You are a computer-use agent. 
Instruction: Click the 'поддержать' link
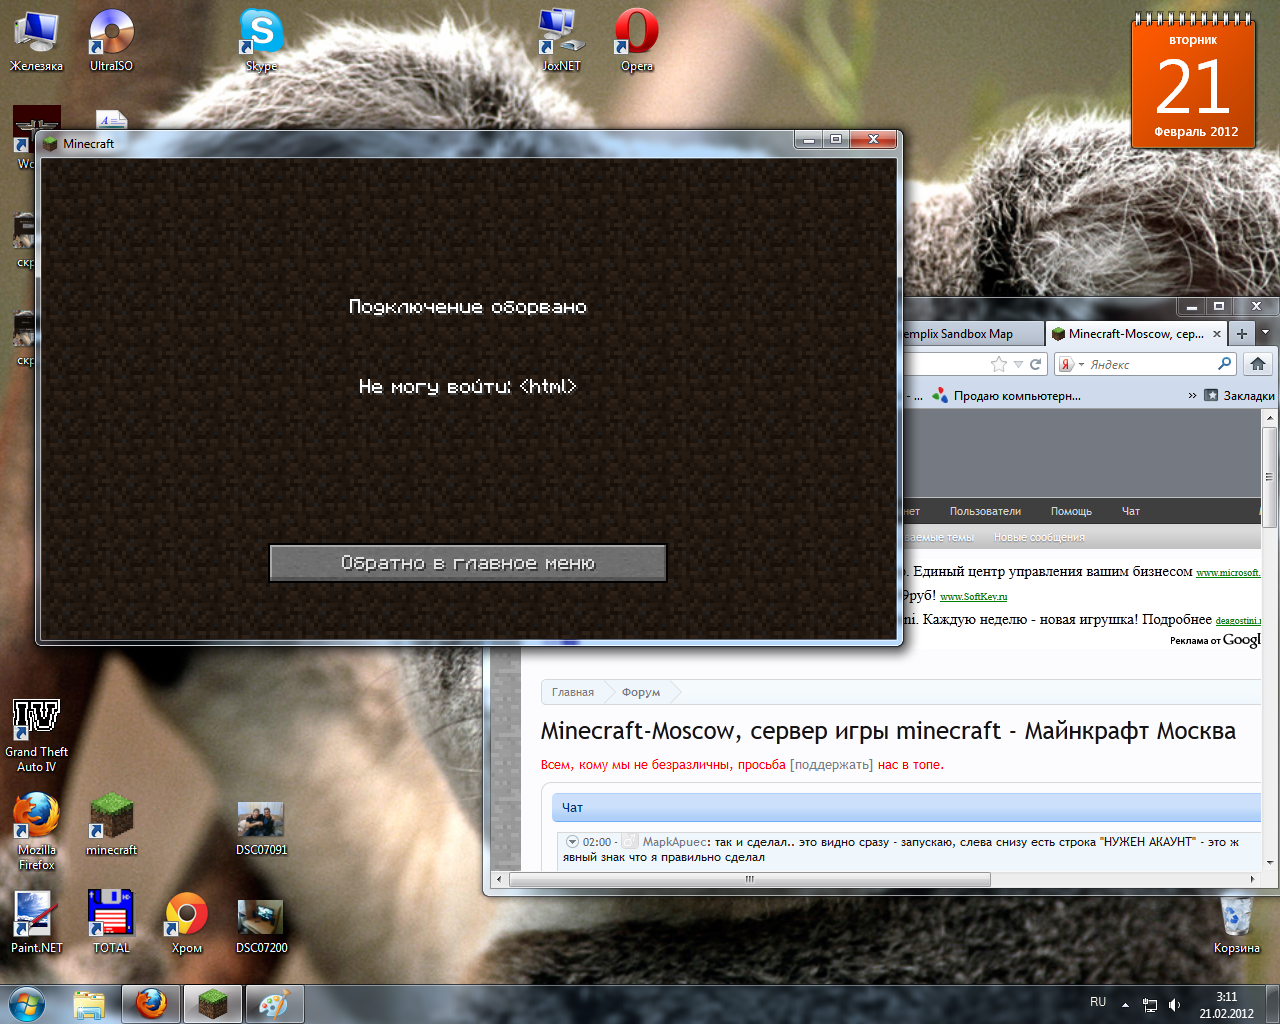(x=831, y=765)
